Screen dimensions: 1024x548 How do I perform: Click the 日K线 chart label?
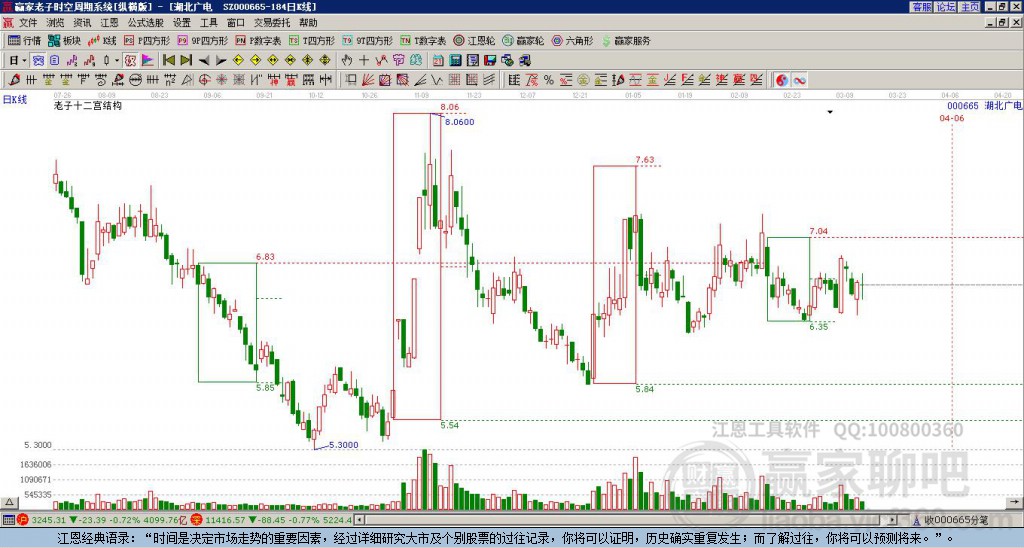[x=14, y=99]
